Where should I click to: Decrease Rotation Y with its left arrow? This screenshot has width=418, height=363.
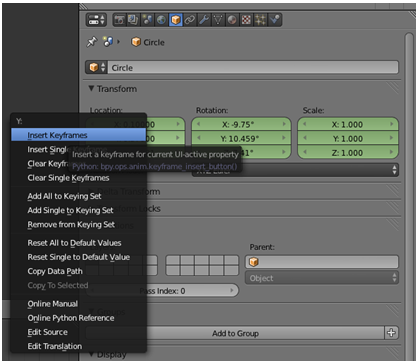tap(199, 138)
